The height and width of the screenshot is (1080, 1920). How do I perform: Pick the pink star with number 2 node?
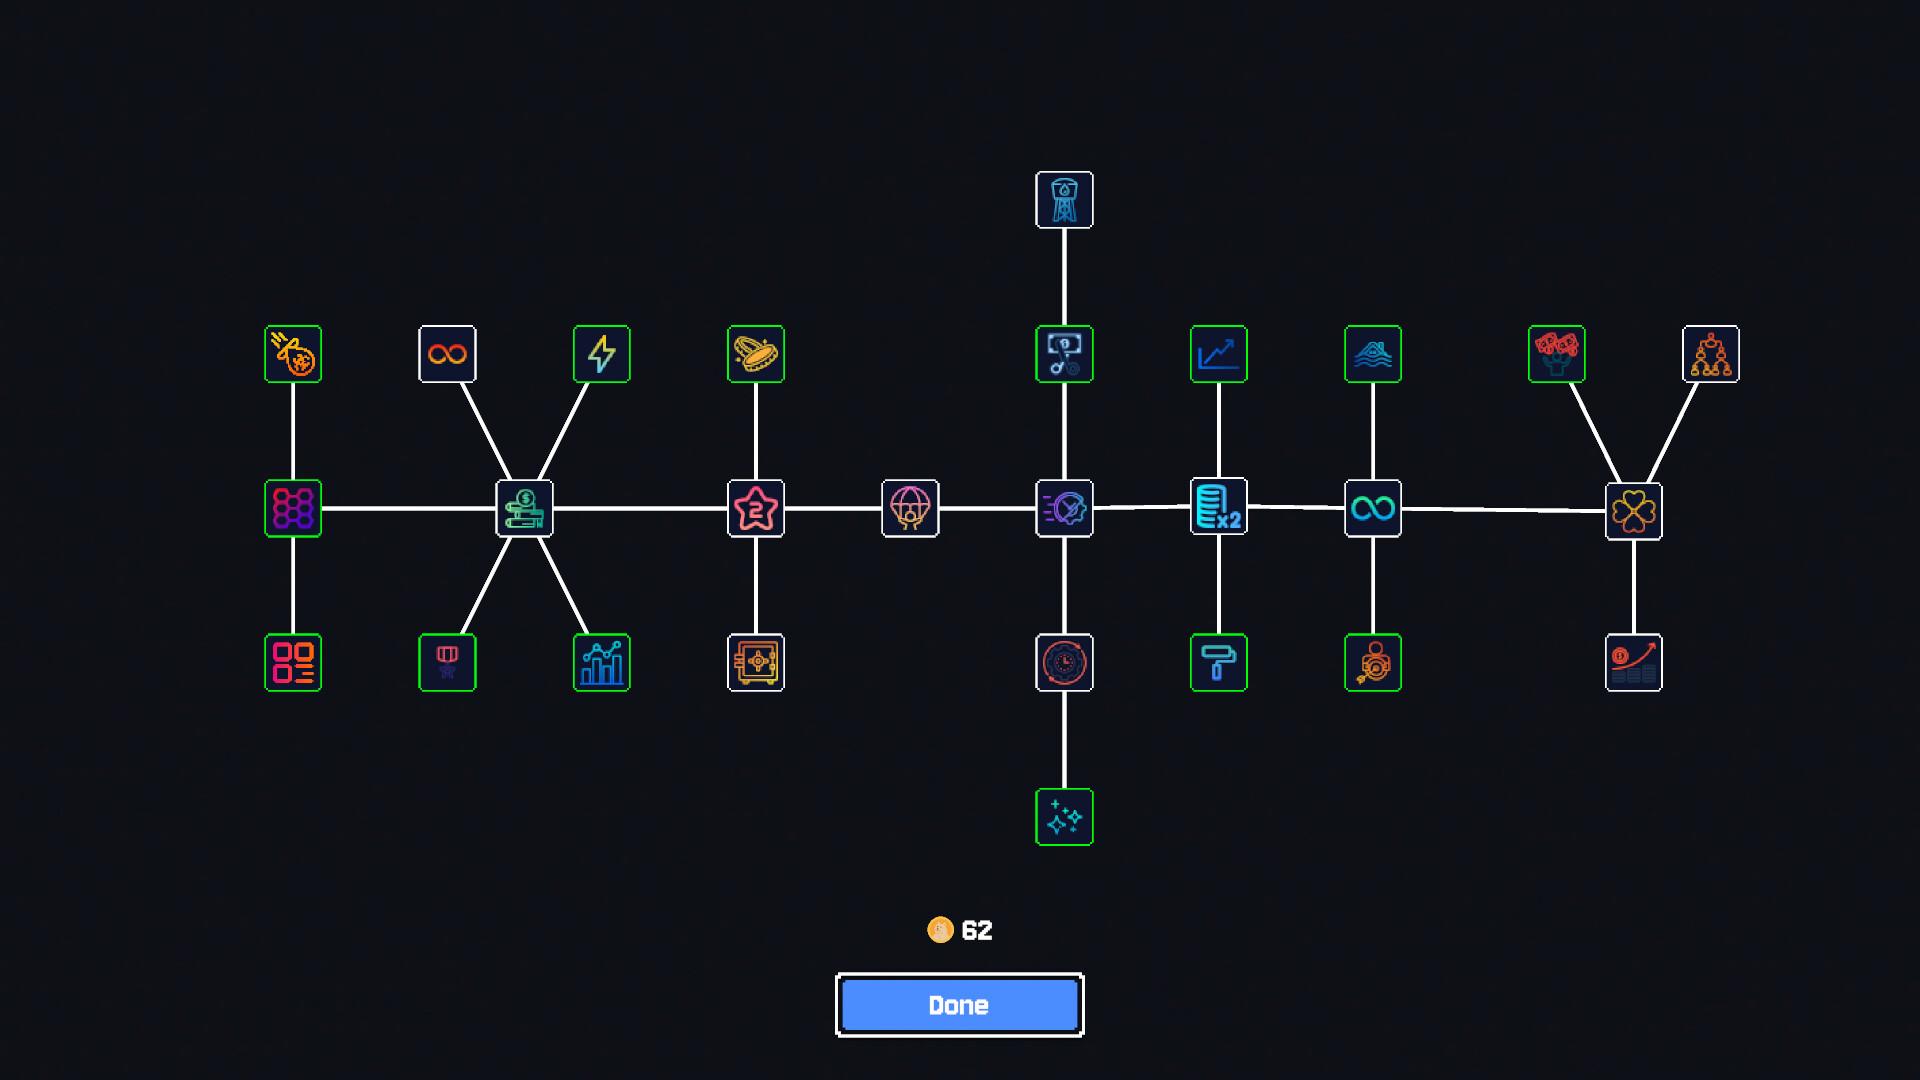point(756,509)
